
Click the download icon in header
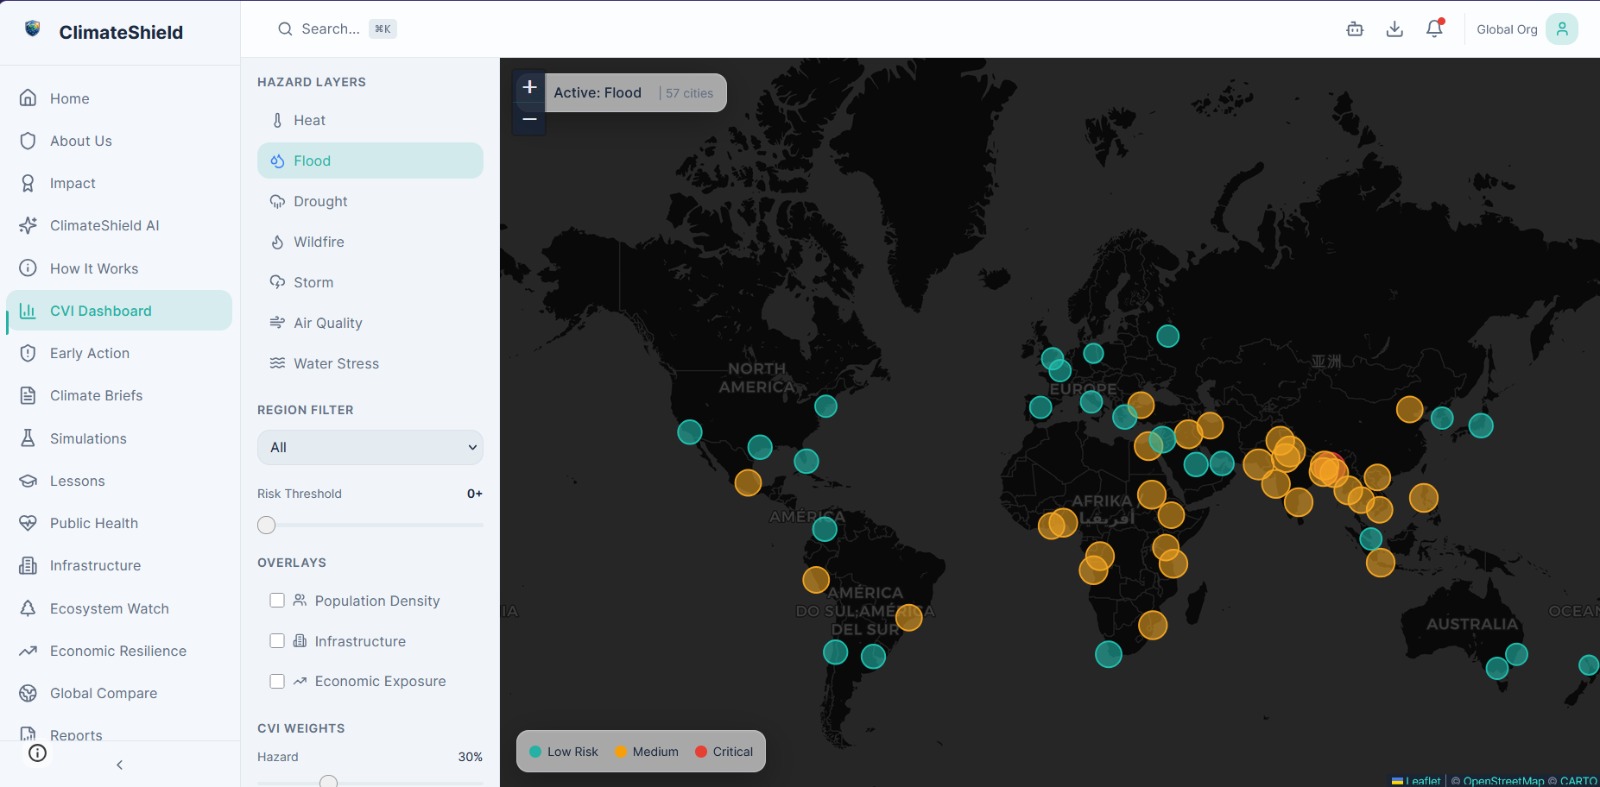[x=1395, y=29]
